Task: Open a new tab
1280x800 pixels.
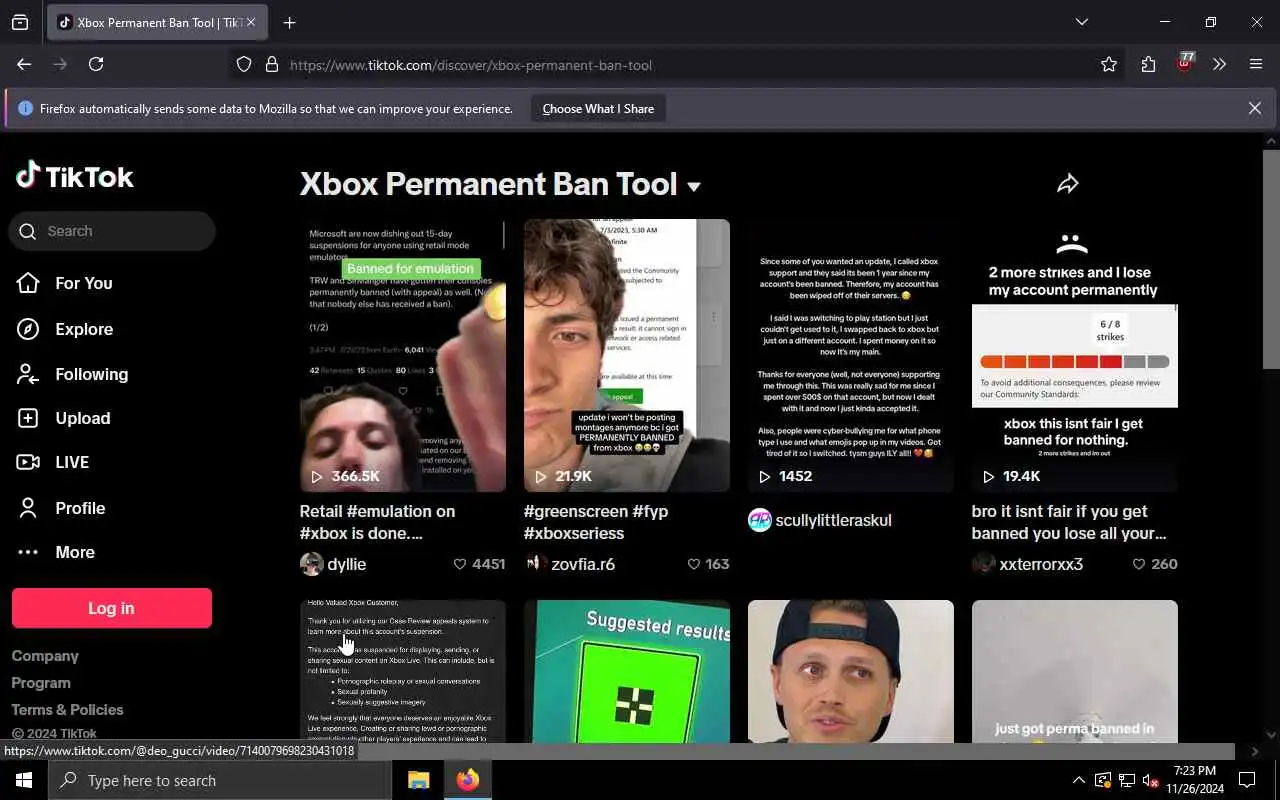Action: (x=289, y=22)
